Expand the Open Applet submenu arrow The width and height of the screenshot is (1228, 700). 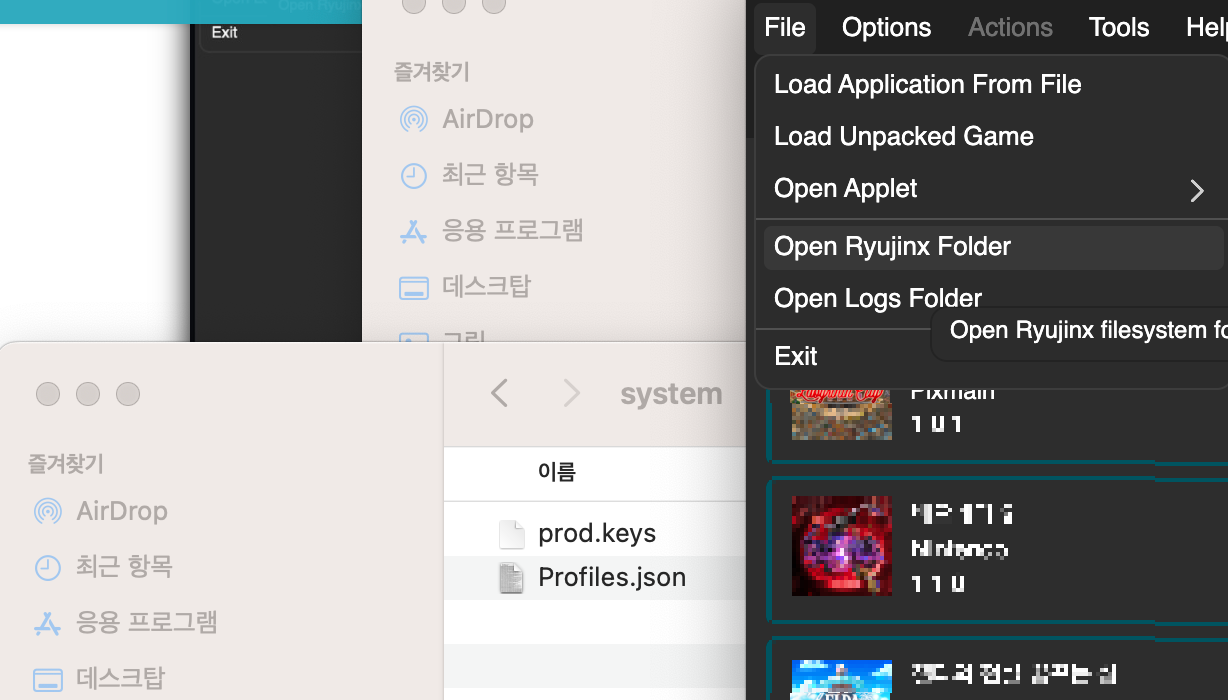[1197, 190]
